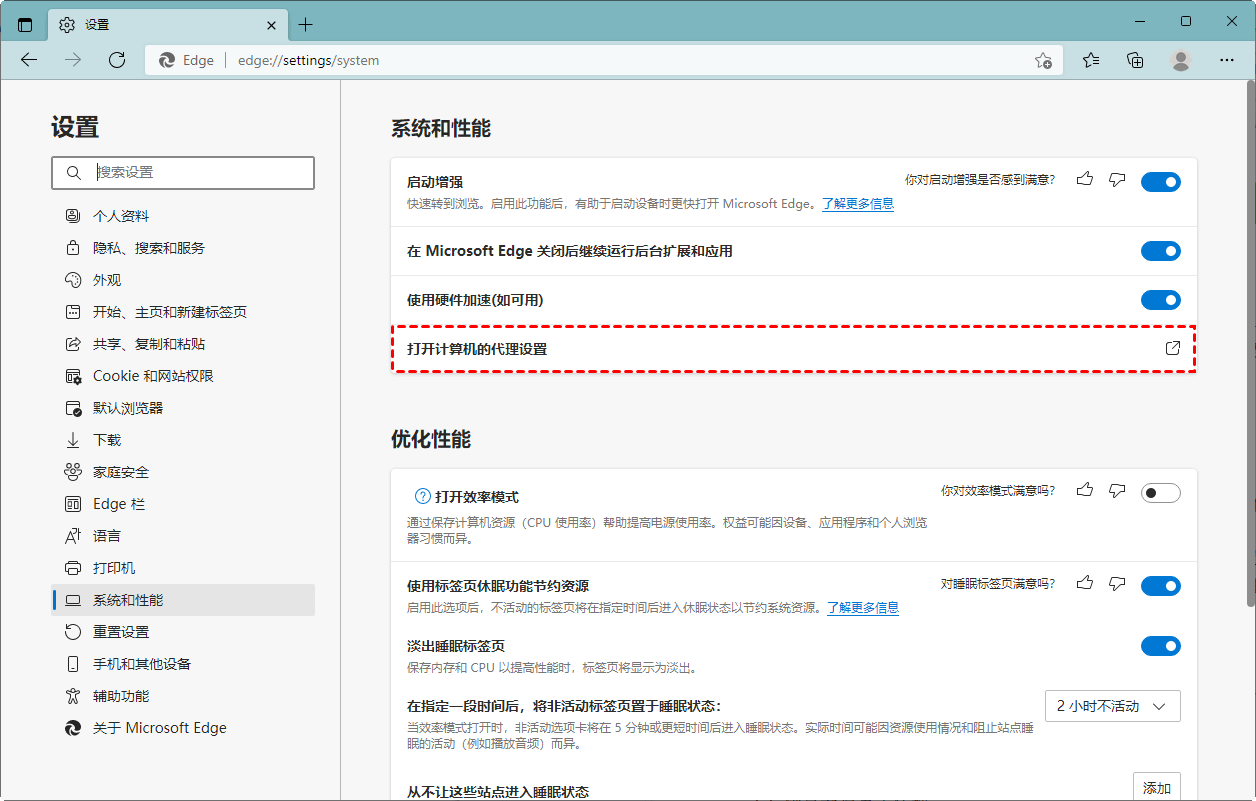This screenshot has height=801, width=1256.
Task: Click 添加 button for never-sleep sites
Action: pos(1156,788)
